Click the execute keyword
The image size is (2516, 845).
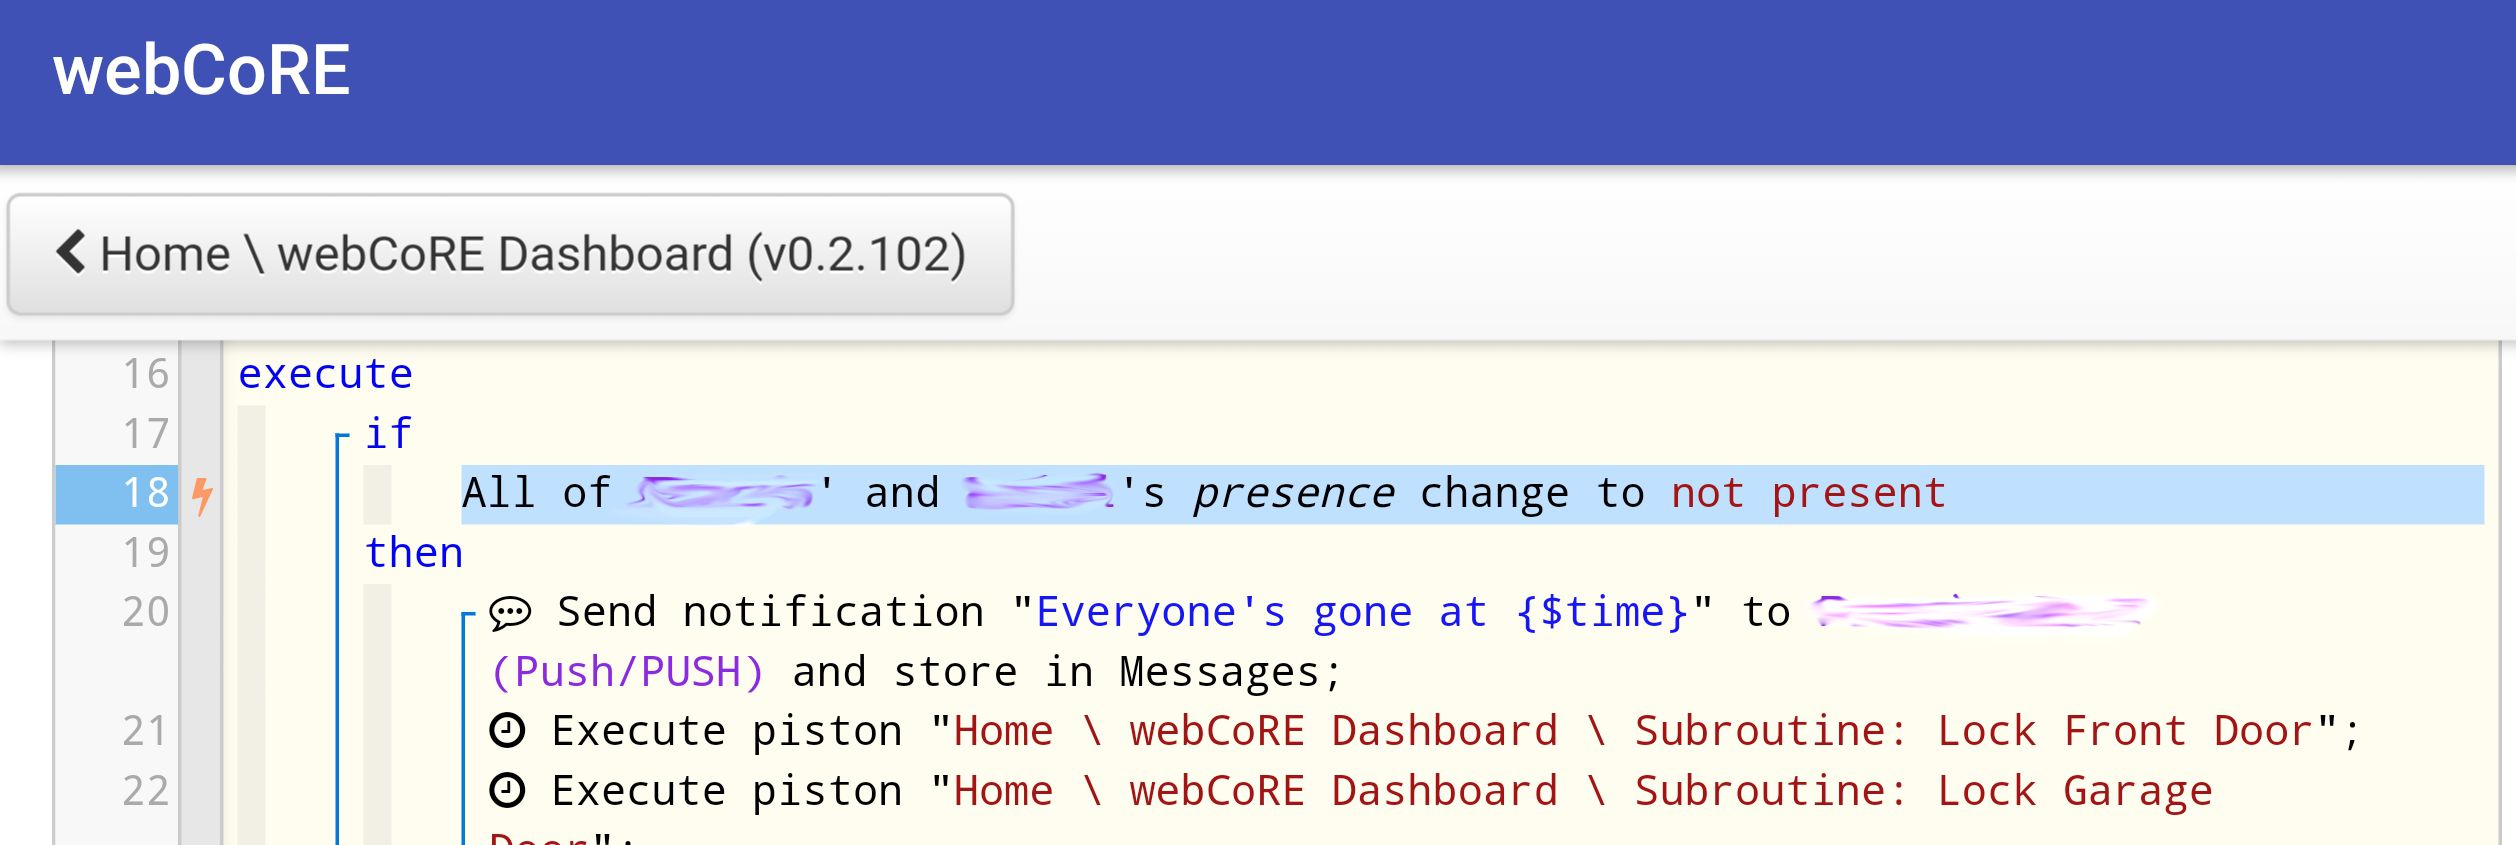click(x=325, y=374)
